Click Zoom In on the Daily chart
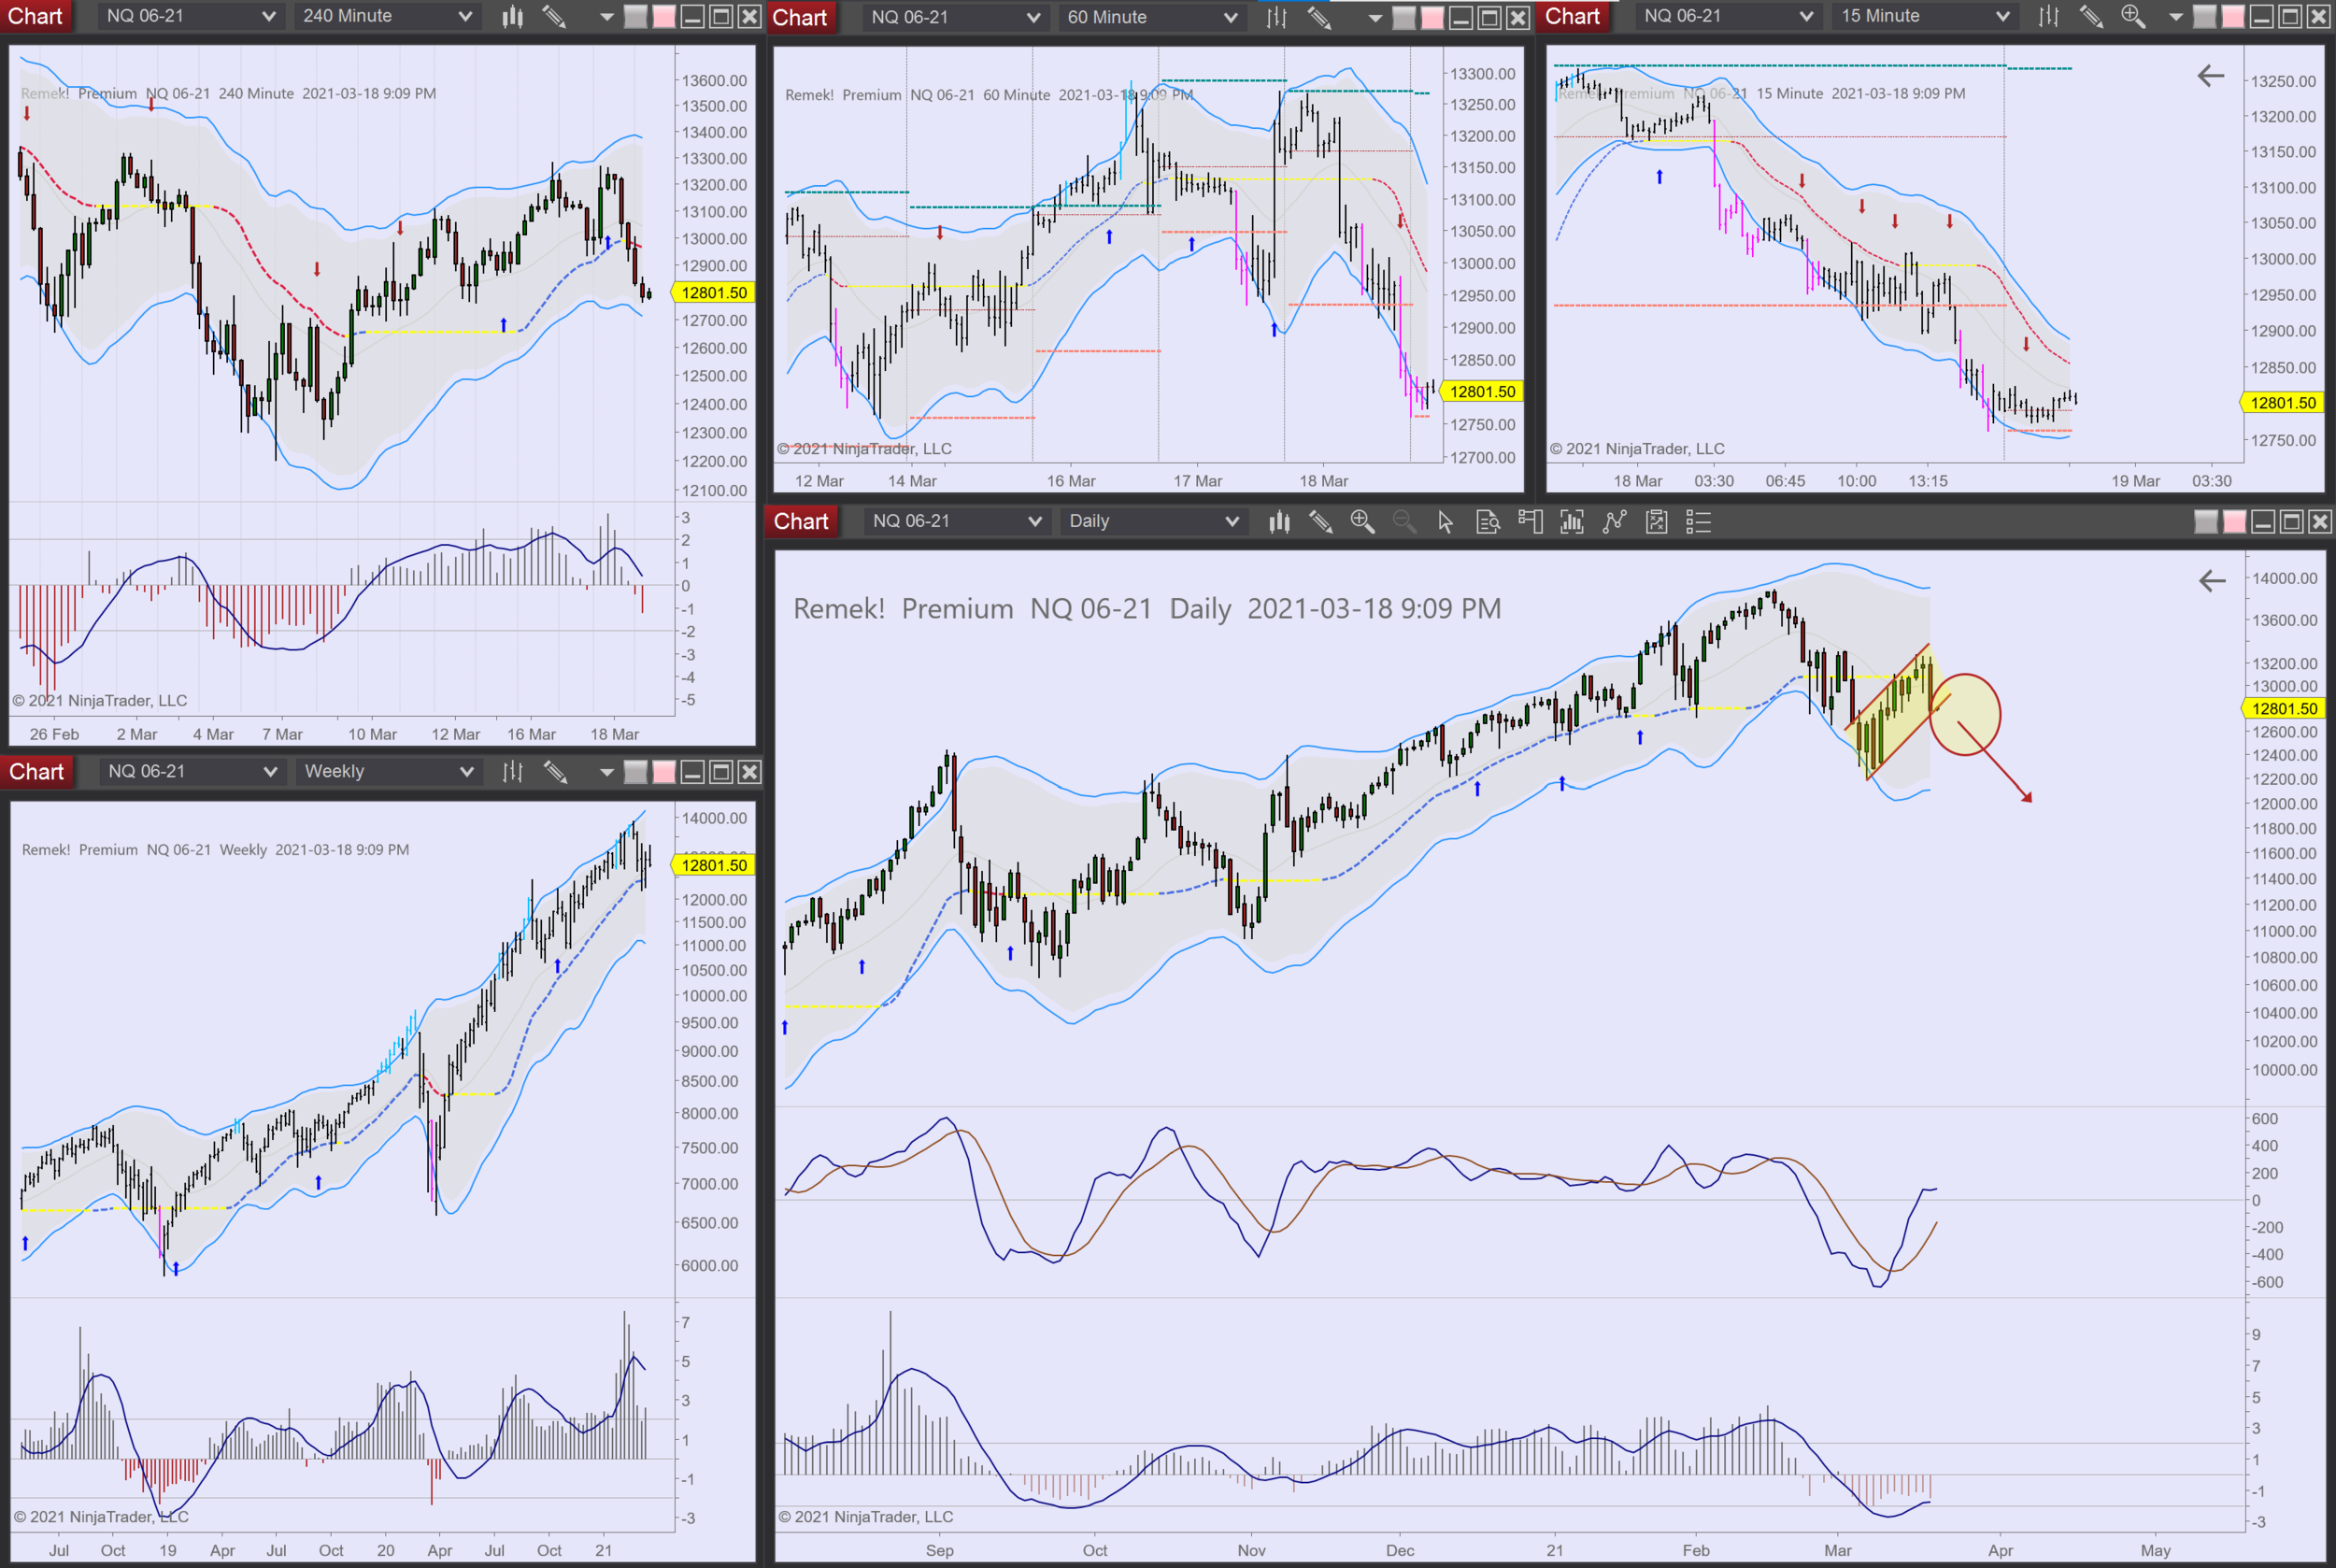 [1362, 521]
